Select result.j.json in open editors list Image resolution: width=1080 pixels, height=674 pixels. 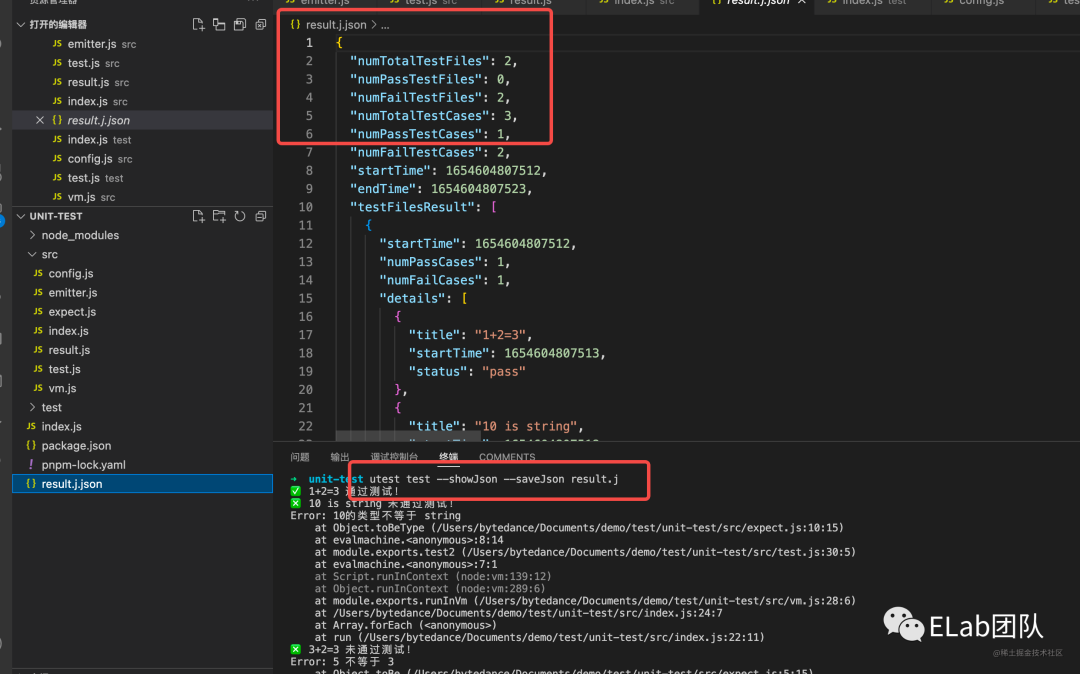click(x=143, y=120)
